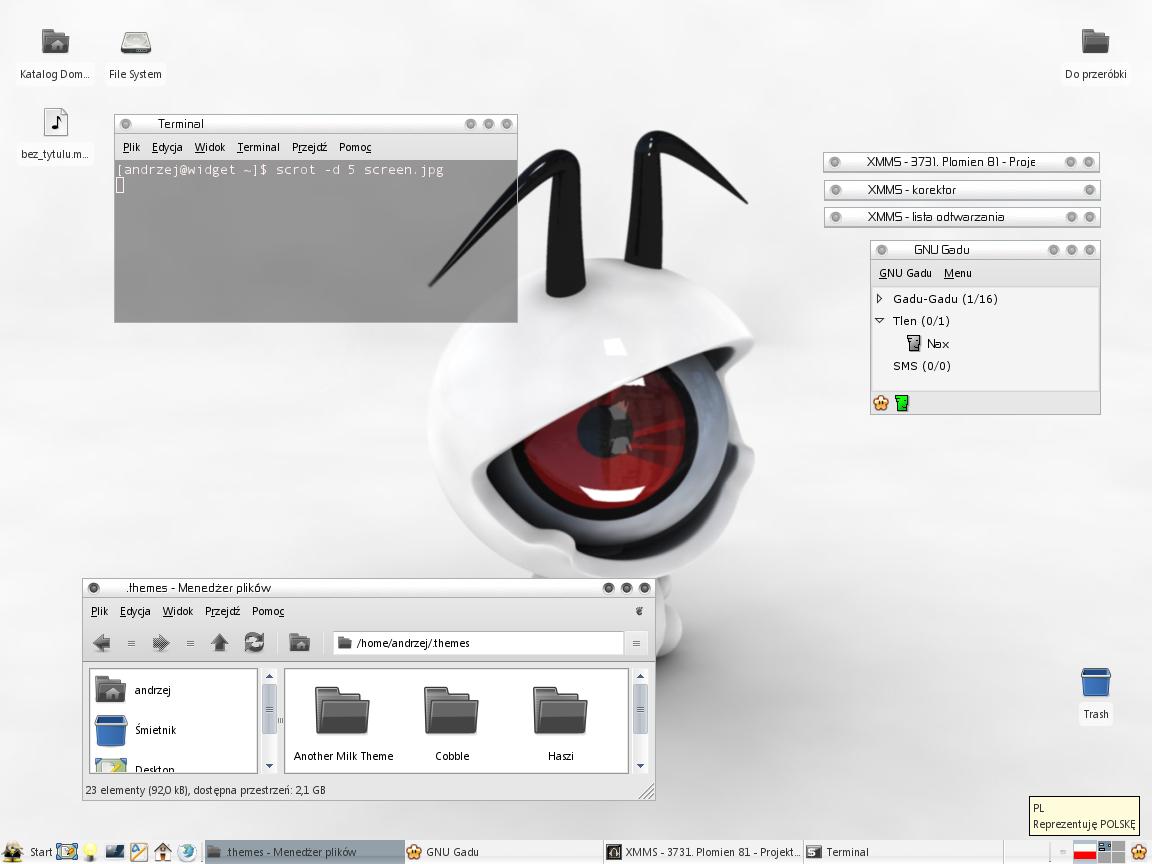This screenshot has height=864, width=1152.
Task: Reload the .themes folder view
Action: tap(254, 643)
